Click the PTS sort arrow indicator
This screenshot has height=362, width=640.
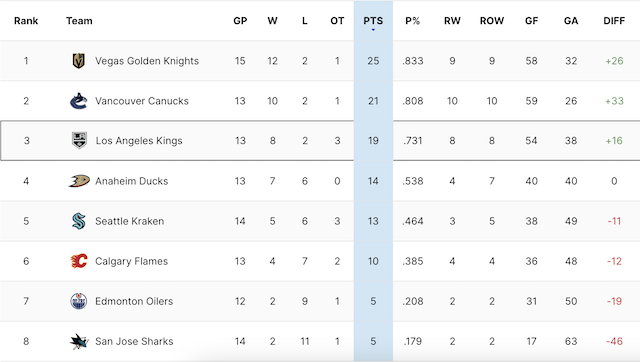point(373,29)
